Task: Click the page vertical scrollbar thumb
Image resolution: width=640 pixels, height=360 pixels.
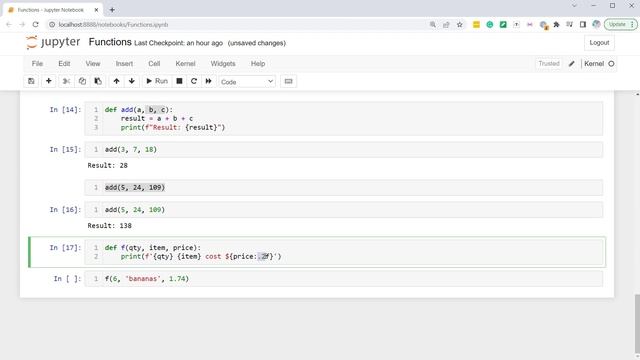Action: pyautogui.click(x=637, y=324)
